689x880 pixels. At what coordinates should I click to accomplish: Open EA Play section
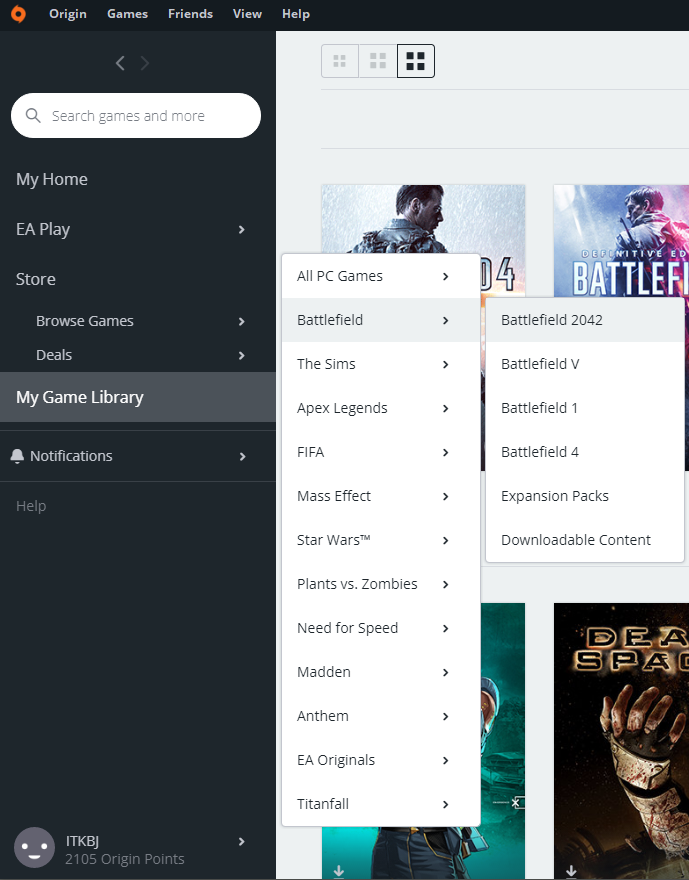point(43,229)
